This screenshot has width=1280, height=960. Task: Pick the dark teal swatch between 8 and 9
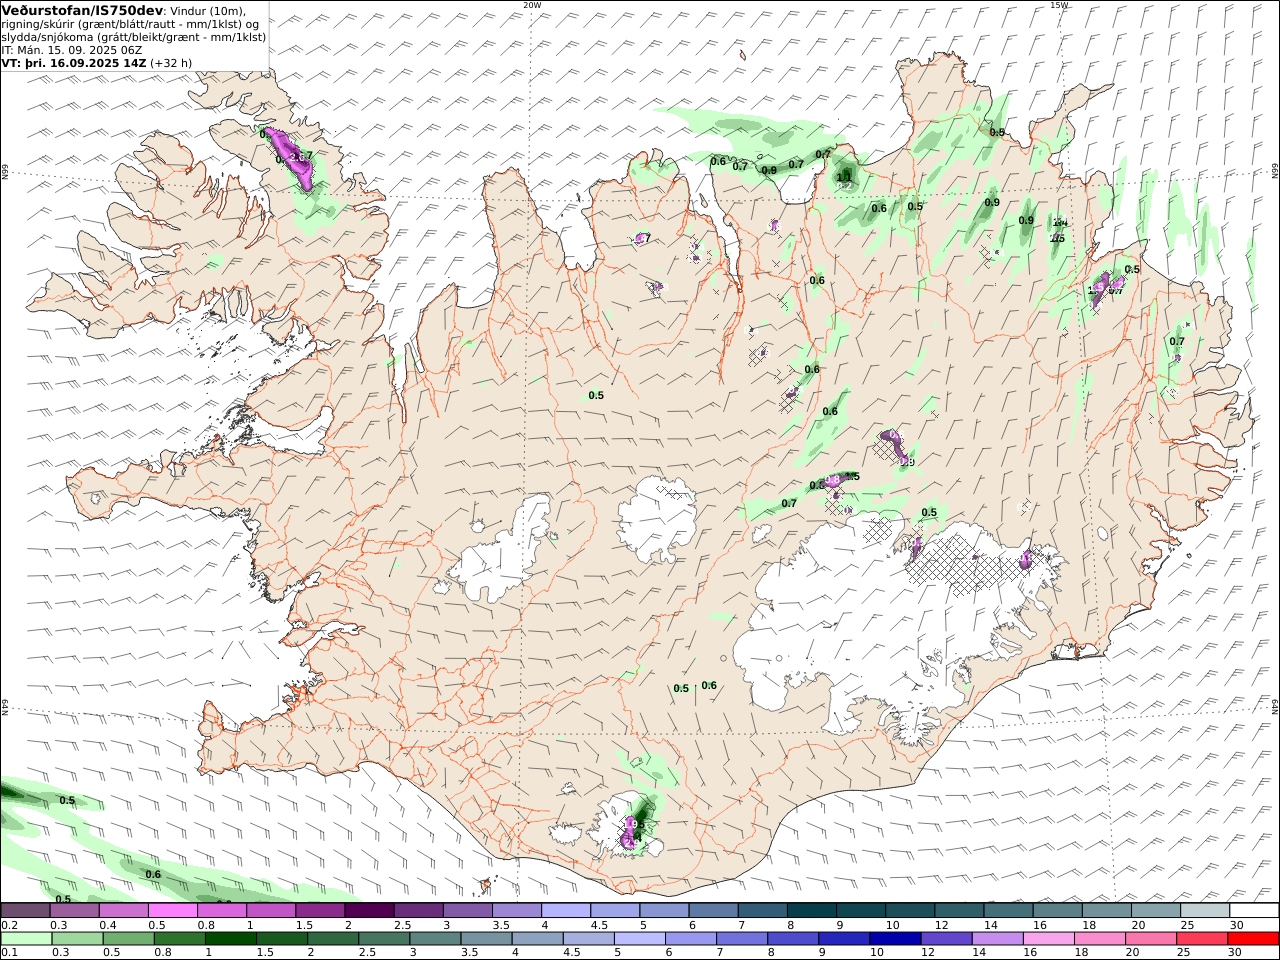(x=810, y=911)
